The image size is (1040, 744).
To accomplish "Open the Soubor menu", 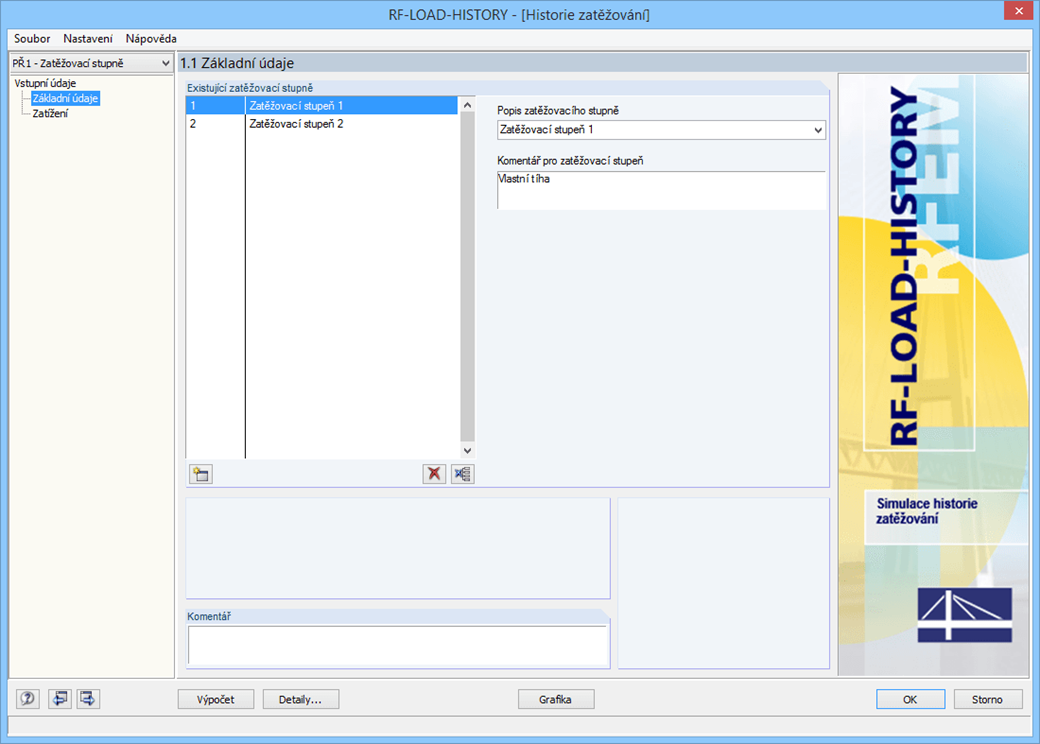I will (32, 38).
